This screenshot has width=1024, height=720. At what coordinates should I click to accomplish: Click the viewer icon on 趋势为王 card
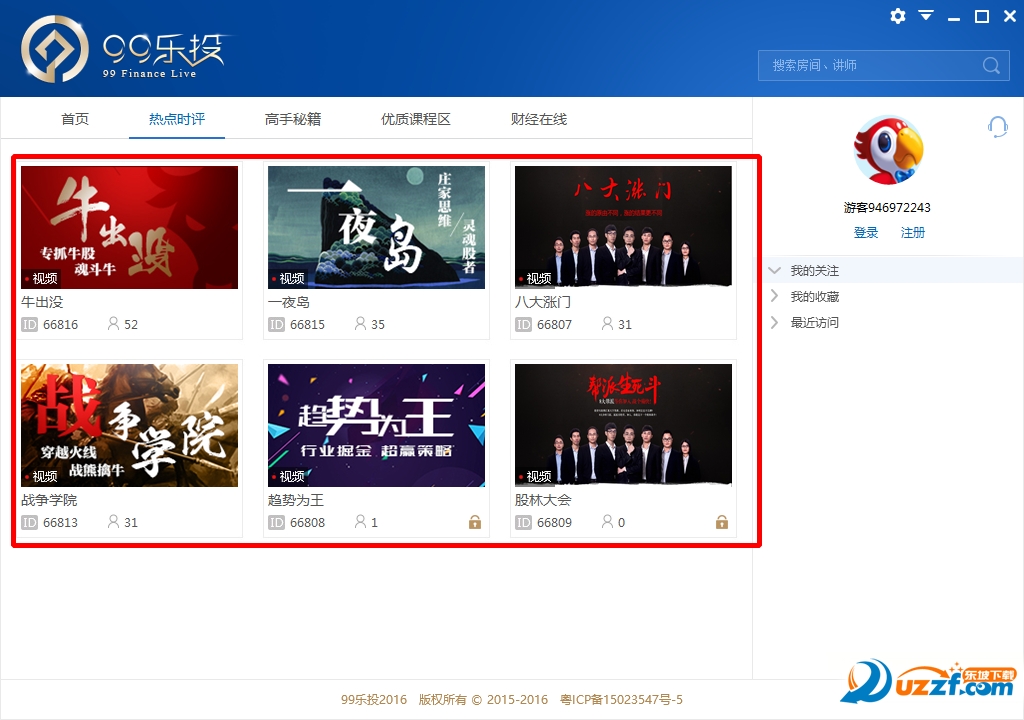coord(360,521)
